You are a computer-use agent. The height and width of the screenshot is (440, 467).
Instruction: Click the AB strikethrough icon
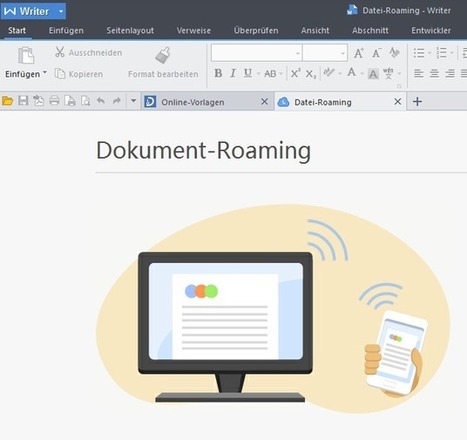click(x=270, y=73)
